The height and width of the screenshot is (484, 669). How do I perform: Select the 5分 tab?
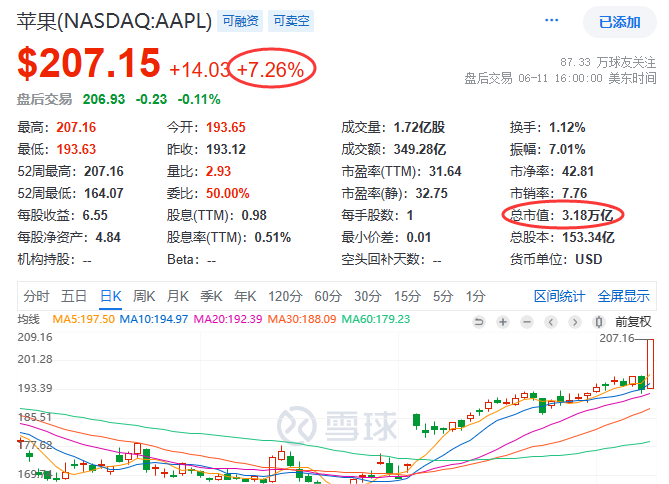point(443,296)
